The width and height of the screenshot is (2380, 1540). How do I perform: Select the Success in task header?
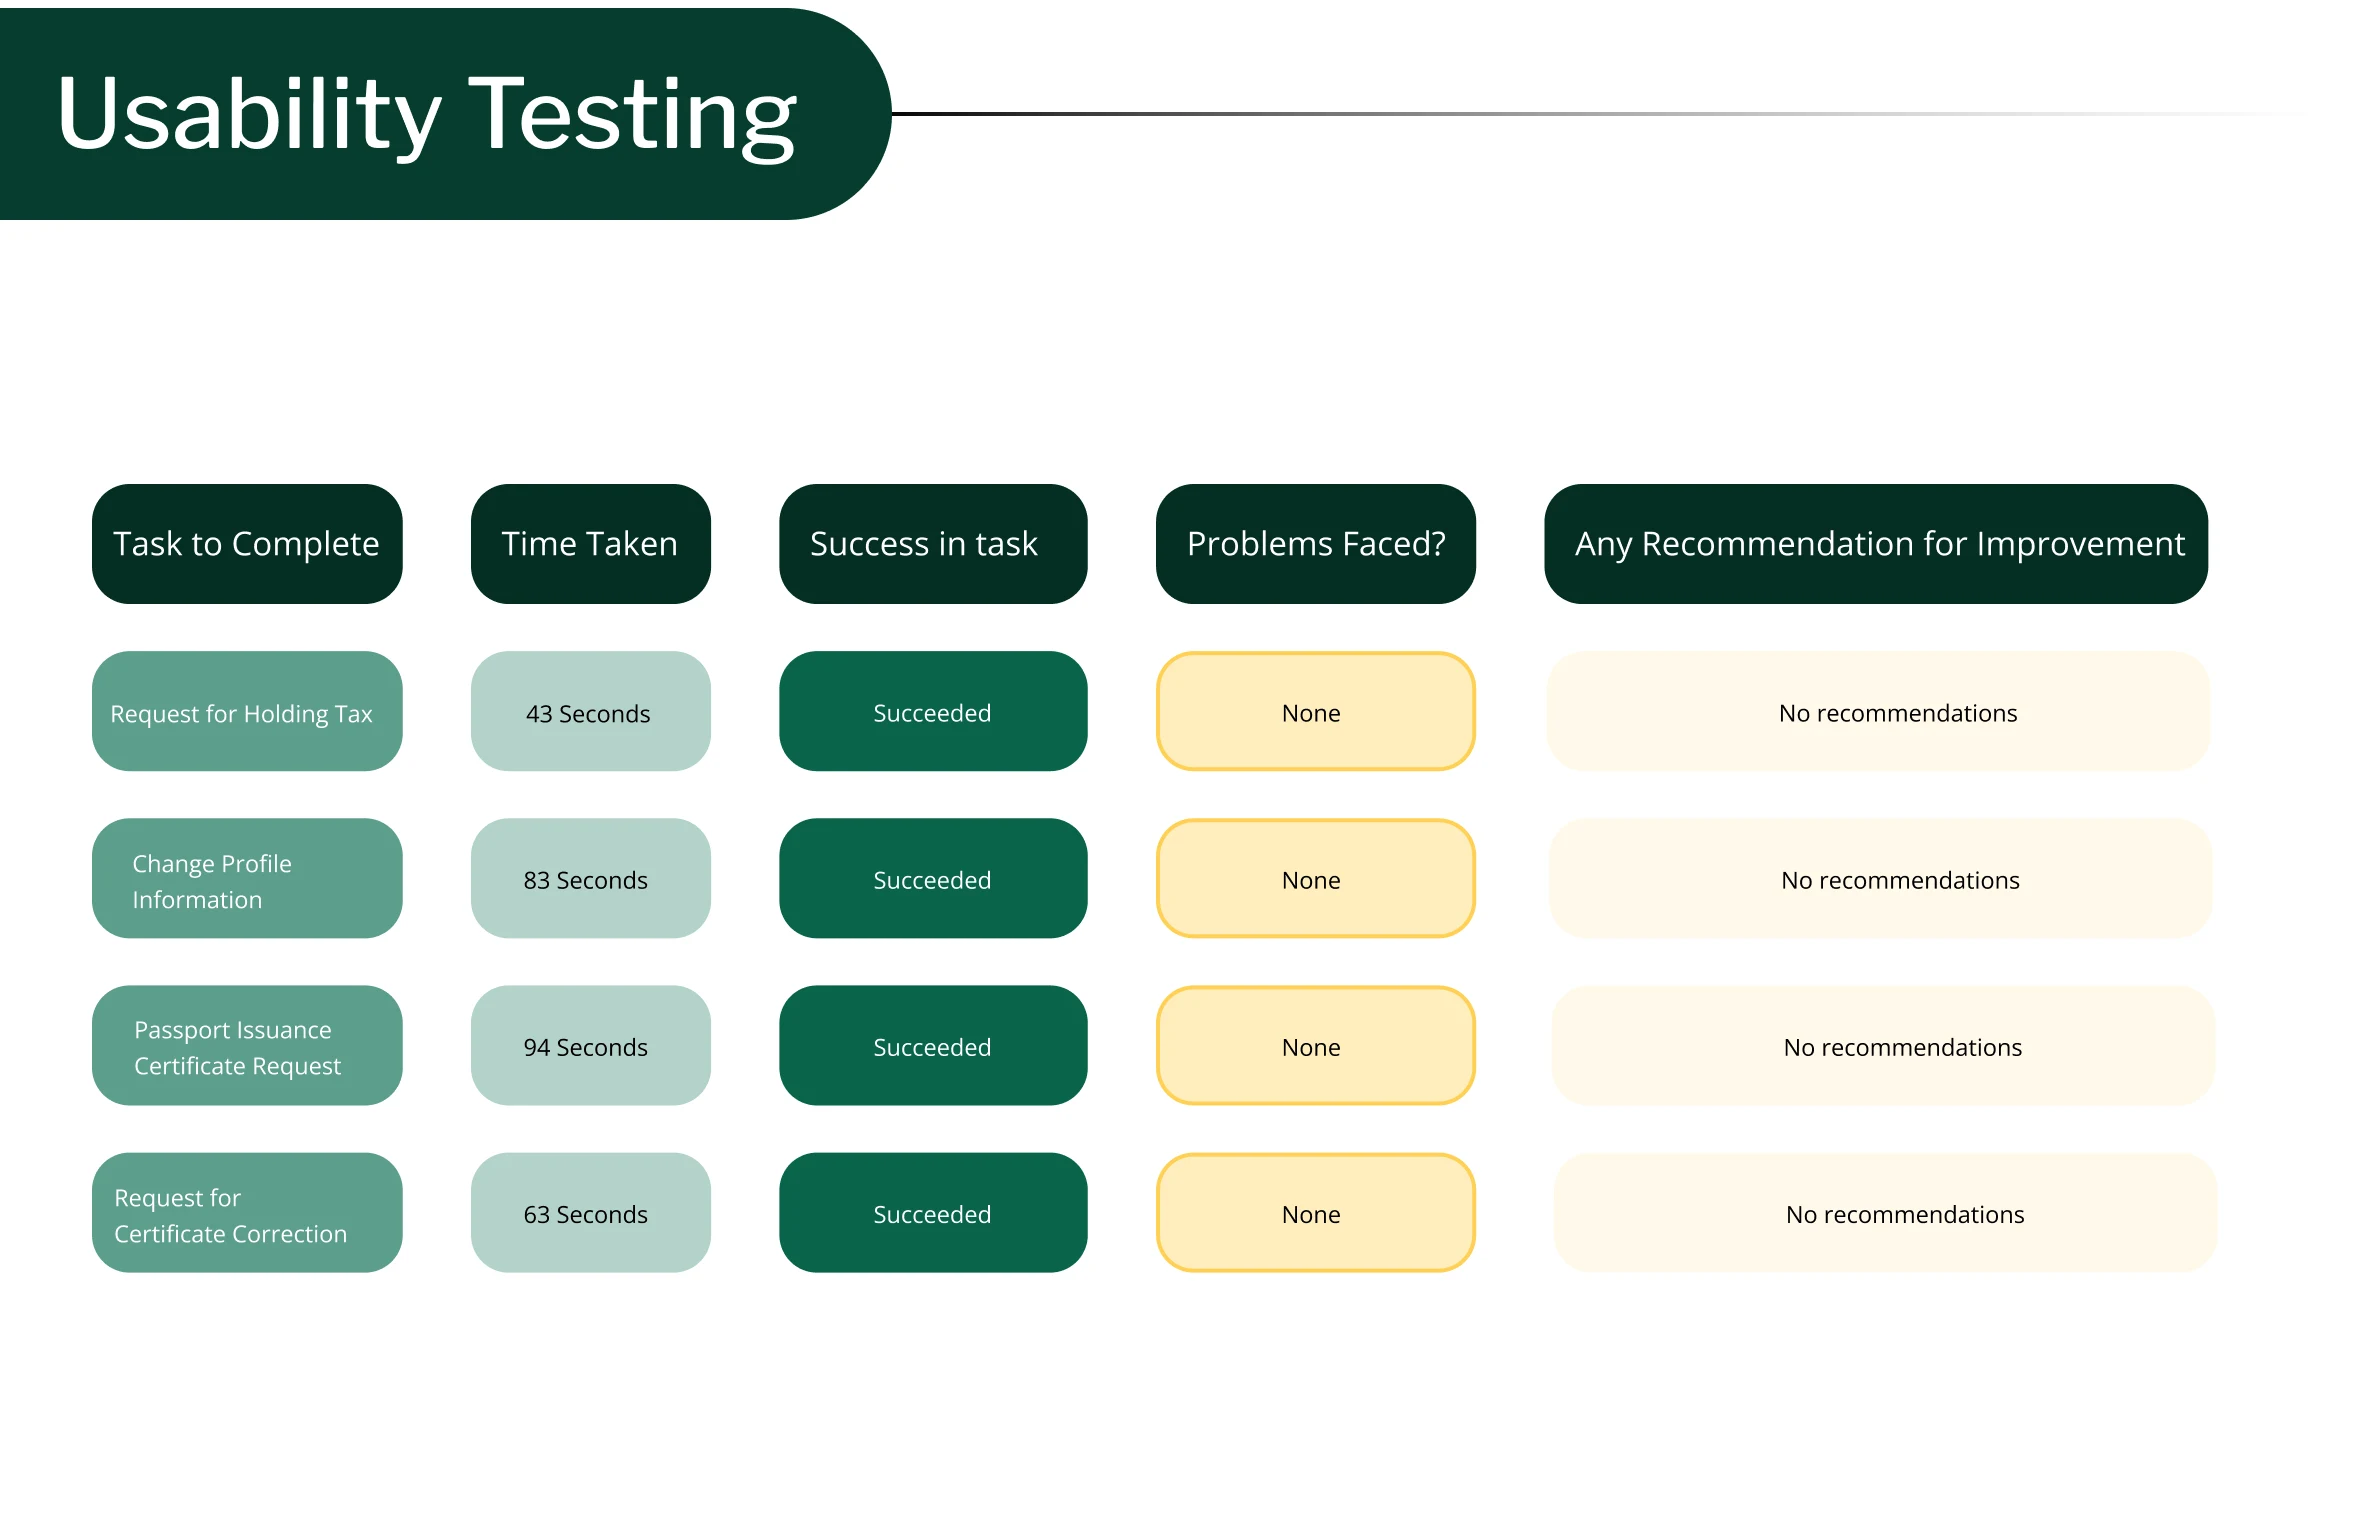pos(932,544)
